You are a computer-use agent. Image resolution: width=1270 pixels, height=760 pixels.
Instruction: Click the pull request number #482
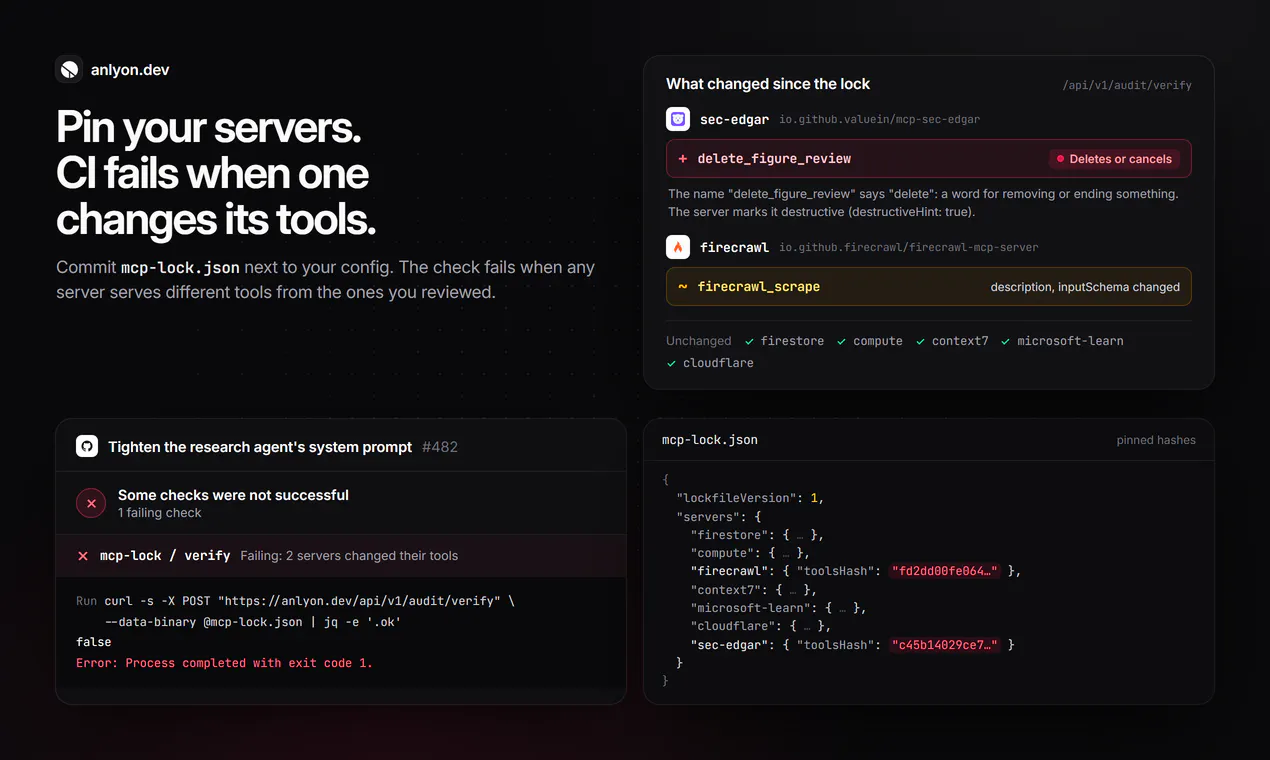(440, 447)
